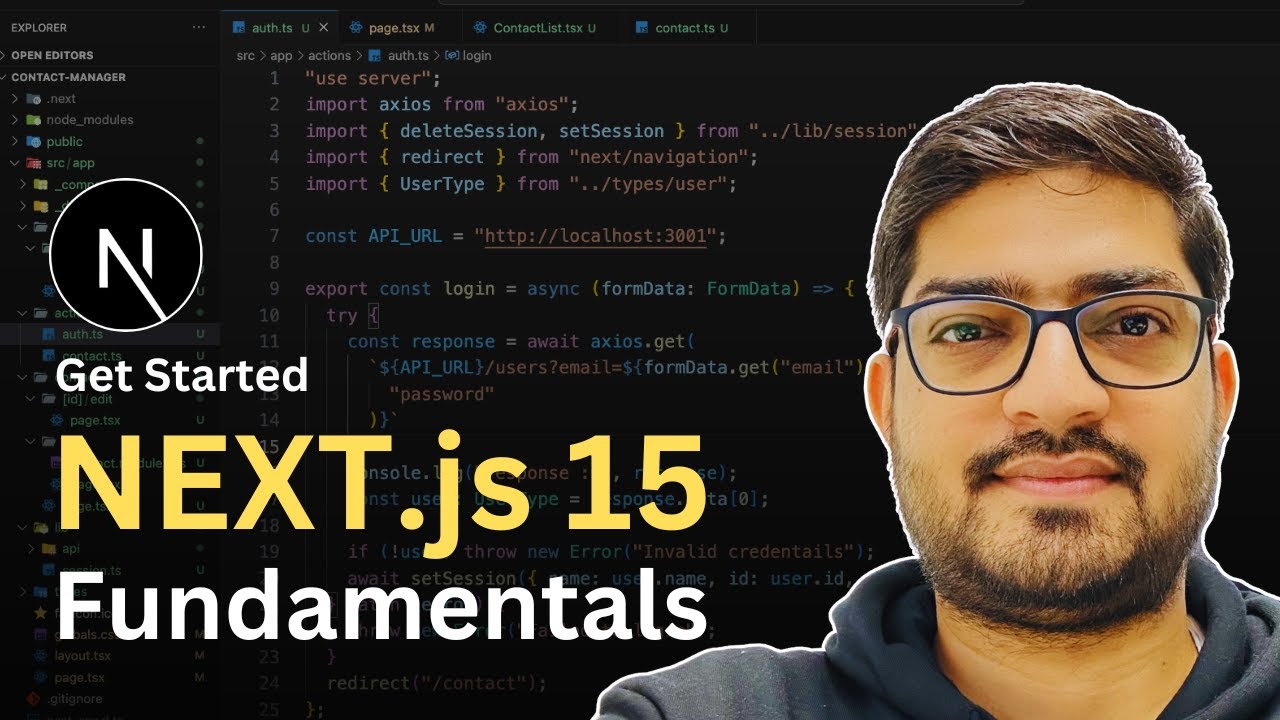Click "FormData" type on line 9

coord(750,289)
